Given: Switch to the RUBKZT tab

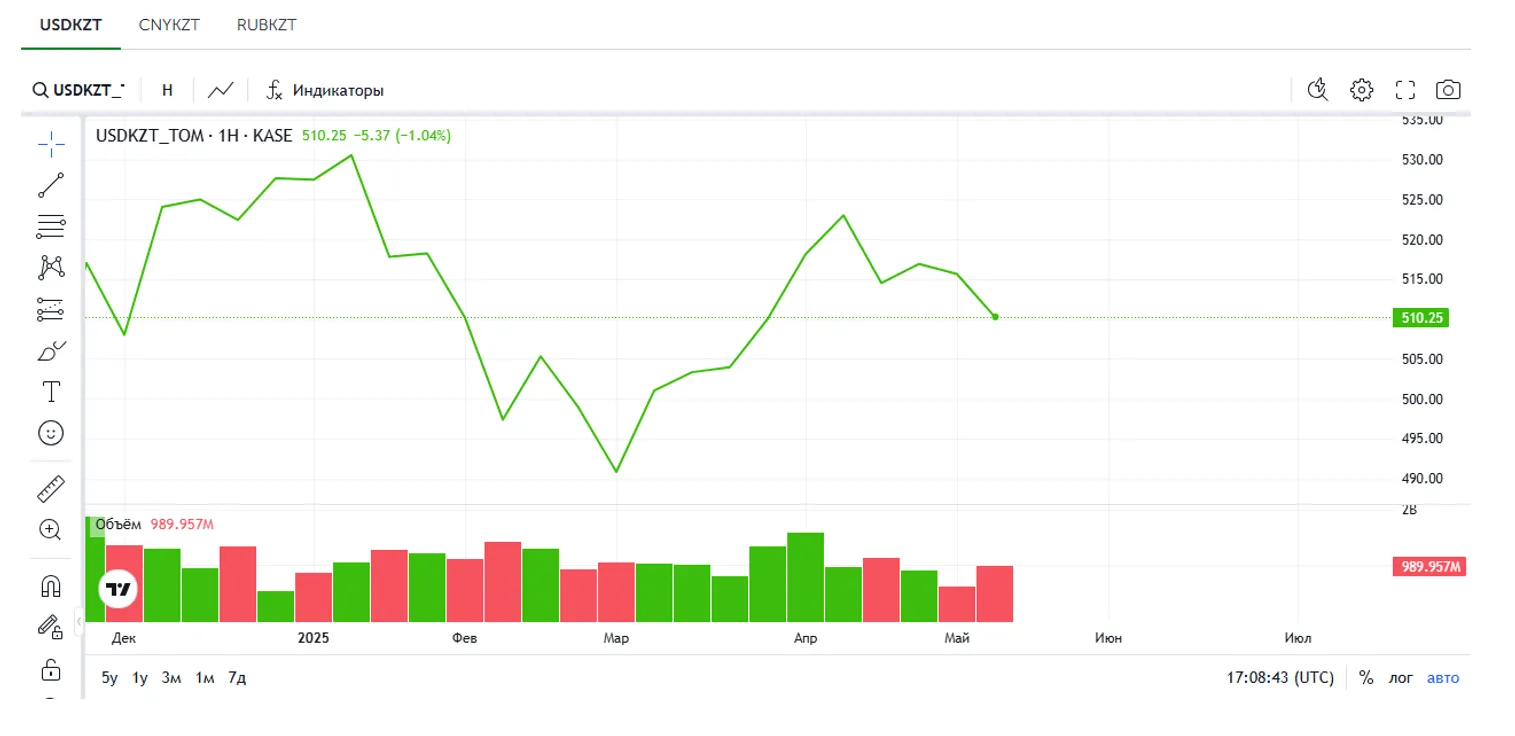Looking at the screenshot, I should click(266, 25).
